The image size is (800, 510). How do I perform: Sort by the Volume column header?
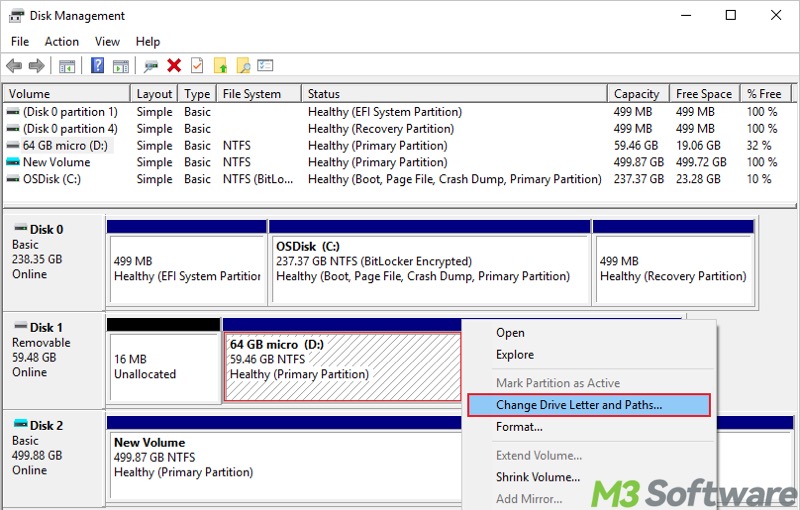(x=67, y=94)
